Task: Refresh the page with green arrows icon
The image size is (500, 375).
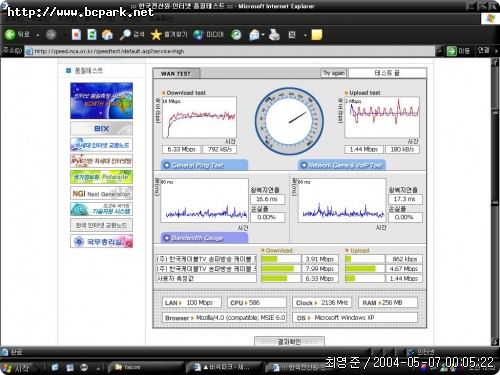Action: 92,34
